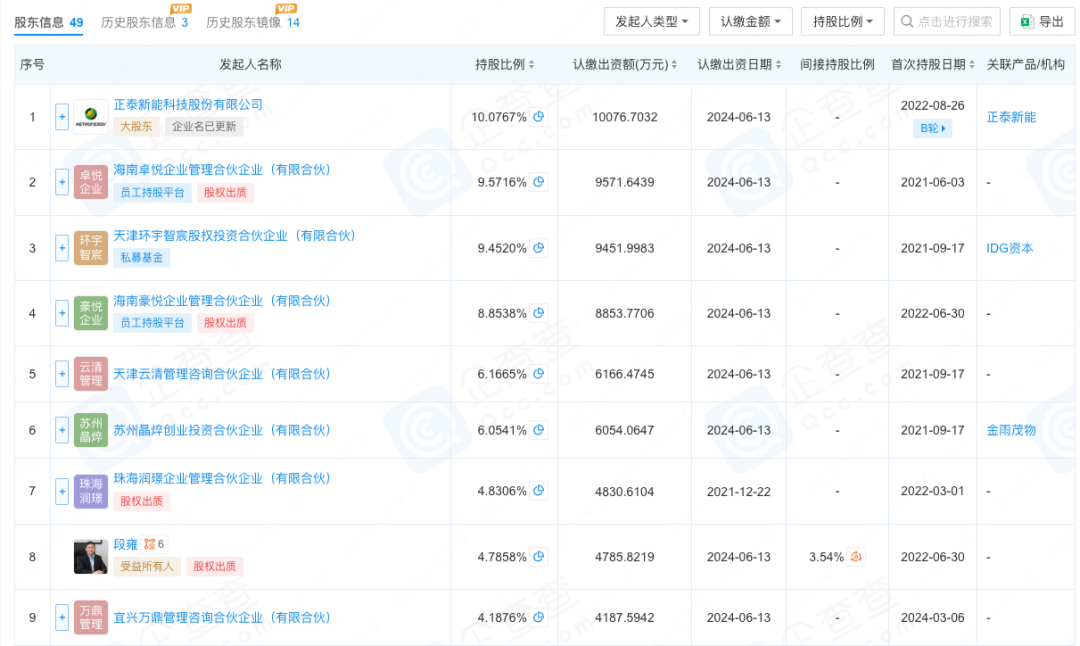Image resolution: width=1080 pixels, height=646 pixels.
Task: Click the magnifier icon in the search box
Action: tap(907, 21)
